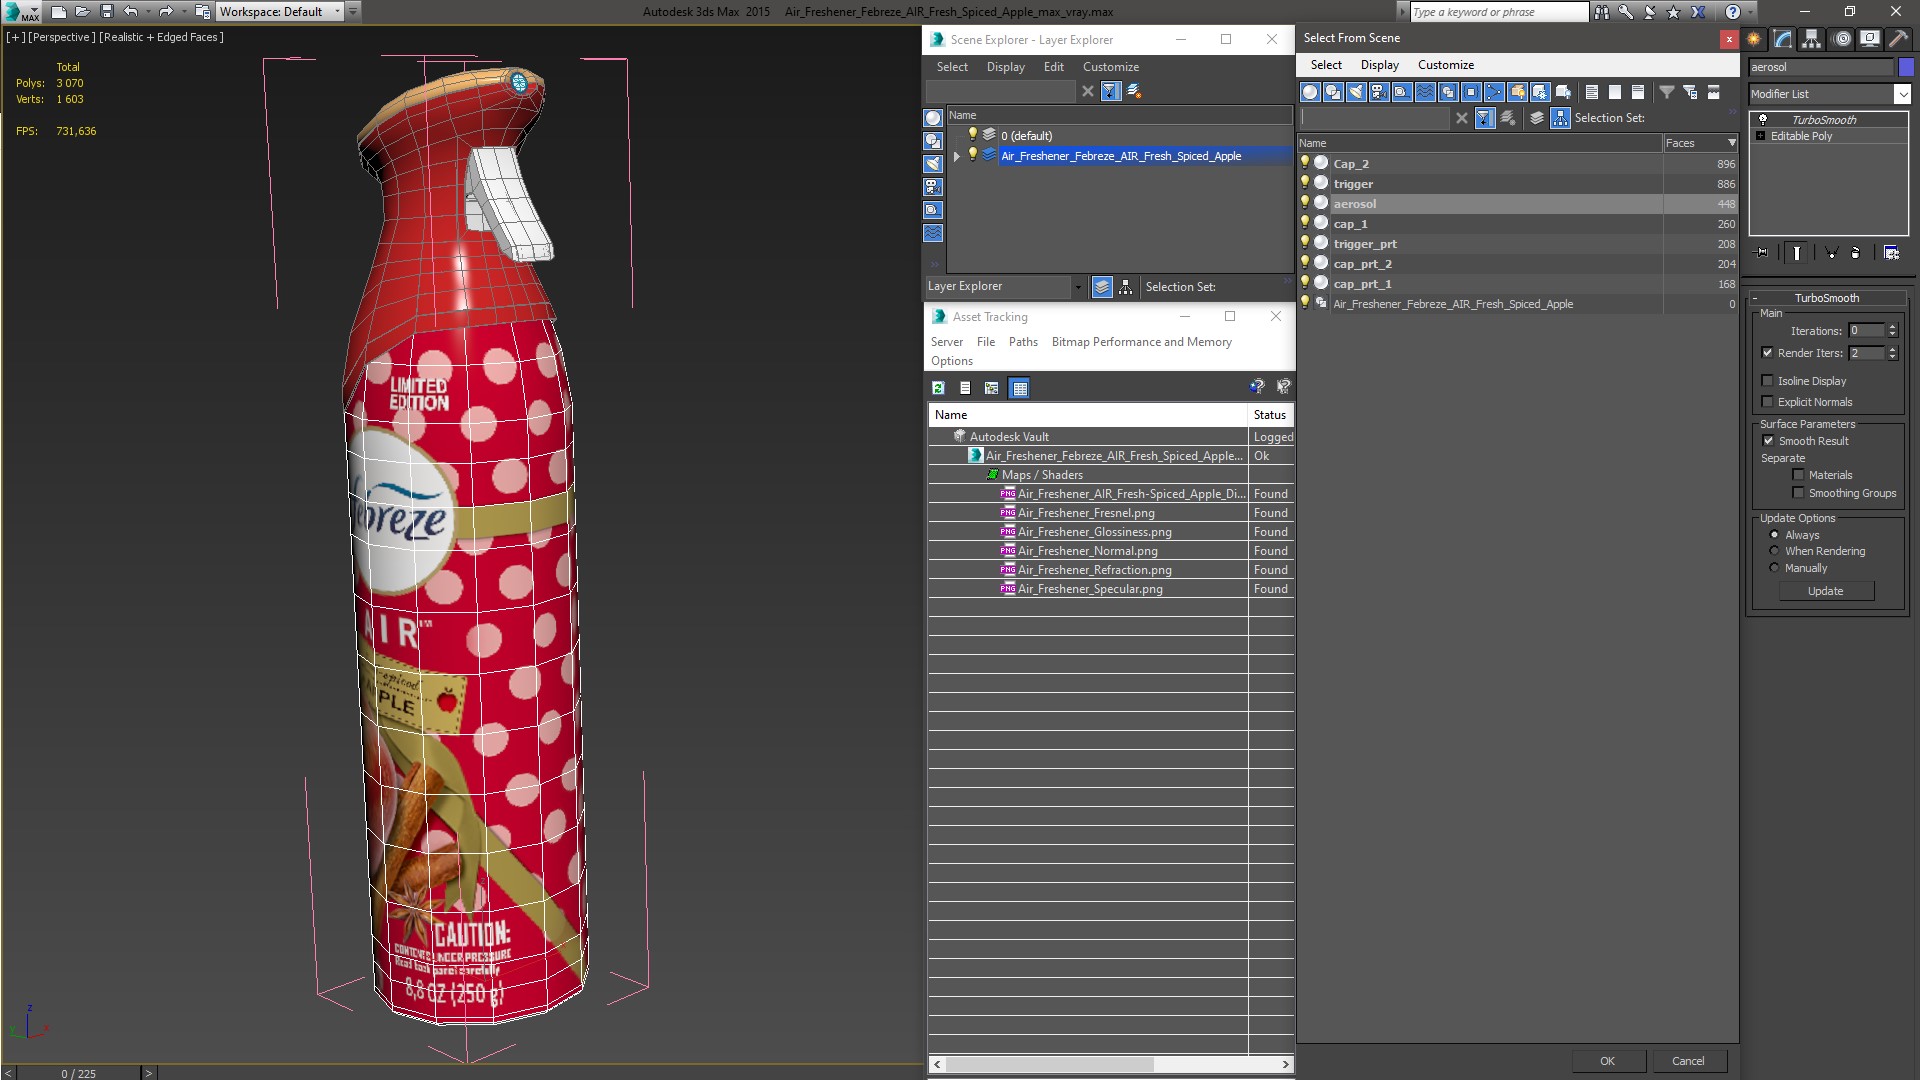The height and width of the screenshot is (1080, 1920).
Task: Toggle the Smooth Result checkbox
Action: point(1768,441)
